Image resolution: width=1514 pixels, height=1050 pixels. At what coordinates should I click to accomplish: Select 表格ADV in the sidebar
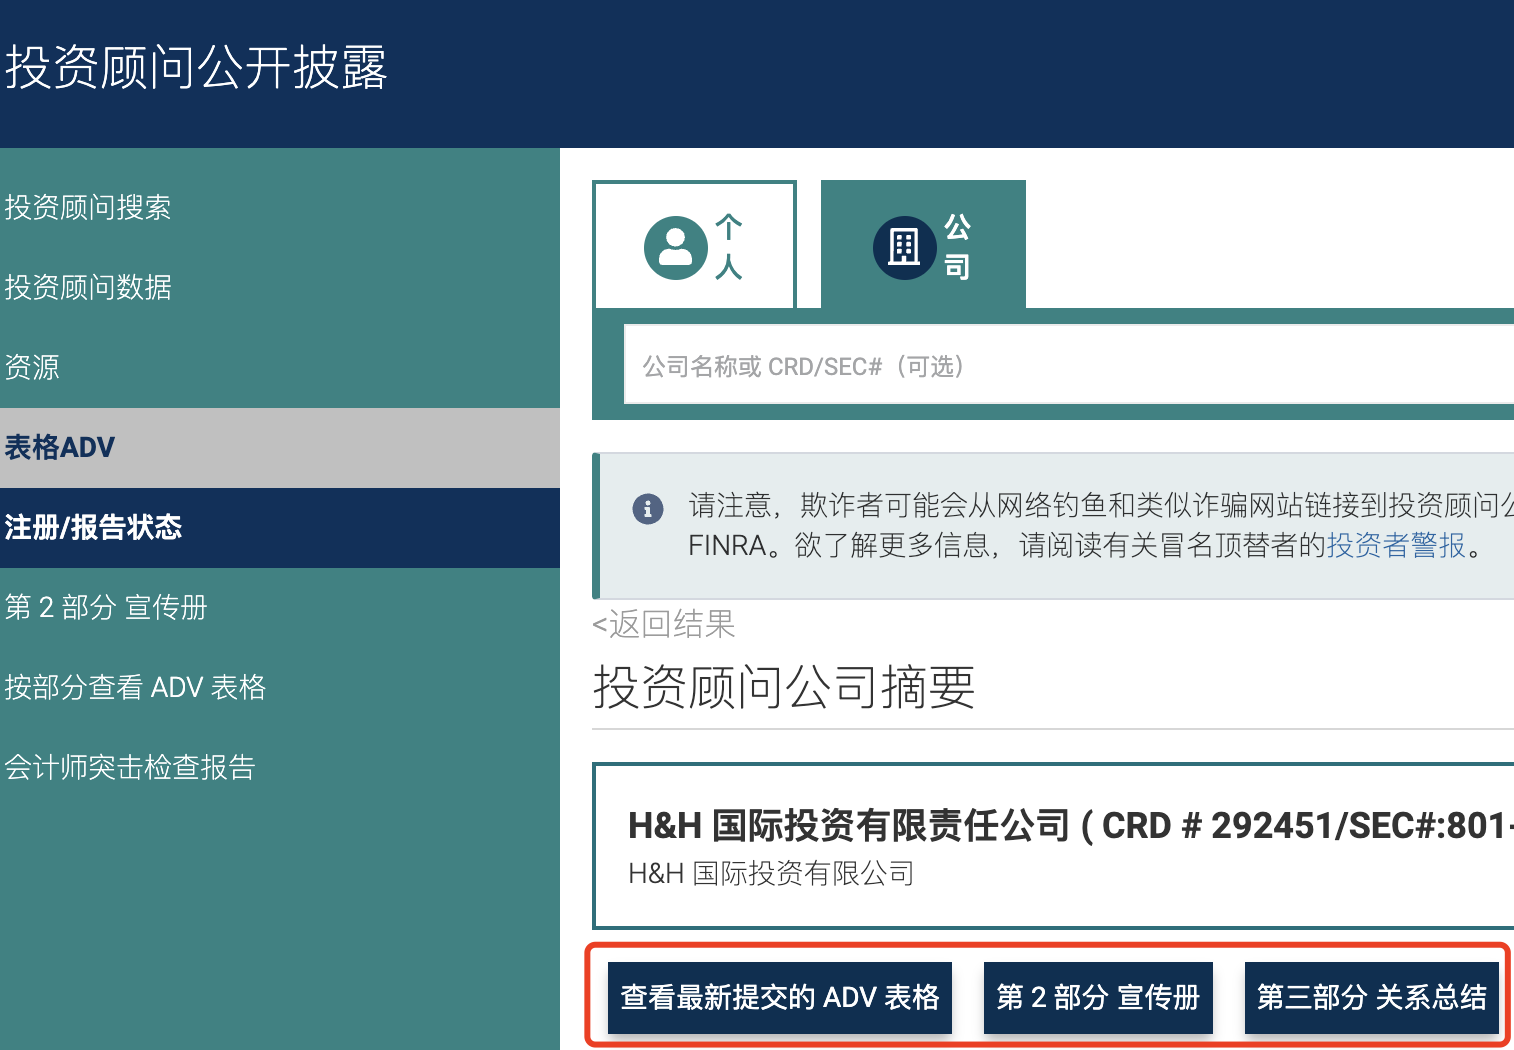280,447
